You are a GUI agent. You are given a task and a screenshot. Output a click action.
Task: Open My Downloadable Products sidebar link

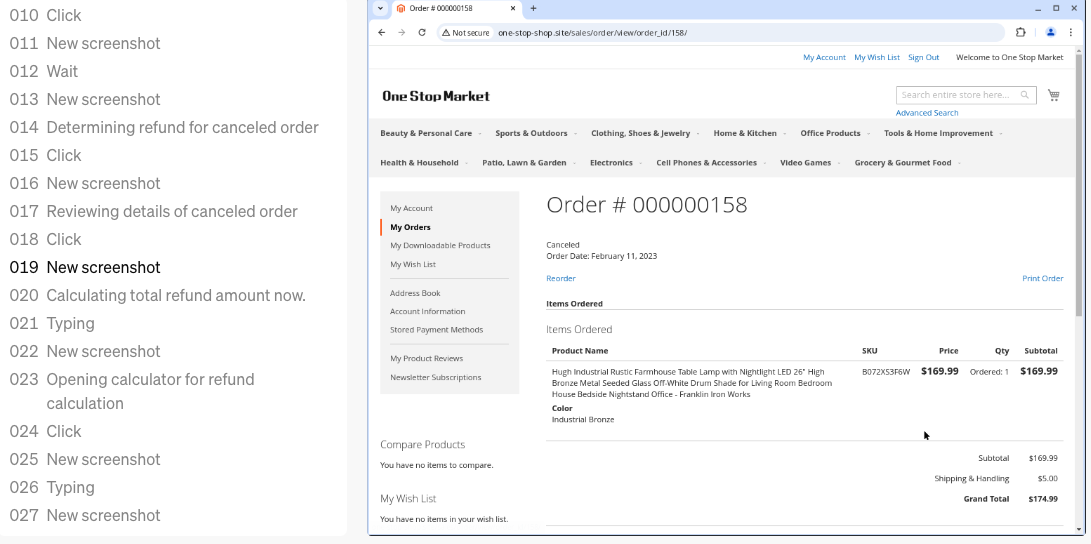coord(440,246)
